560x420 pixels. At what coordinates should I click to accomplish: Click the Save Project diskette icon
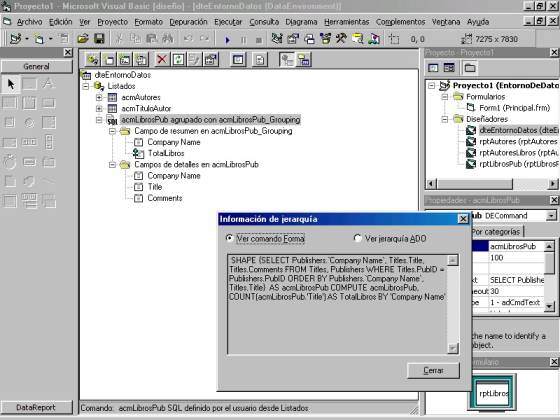pos(99,39)
